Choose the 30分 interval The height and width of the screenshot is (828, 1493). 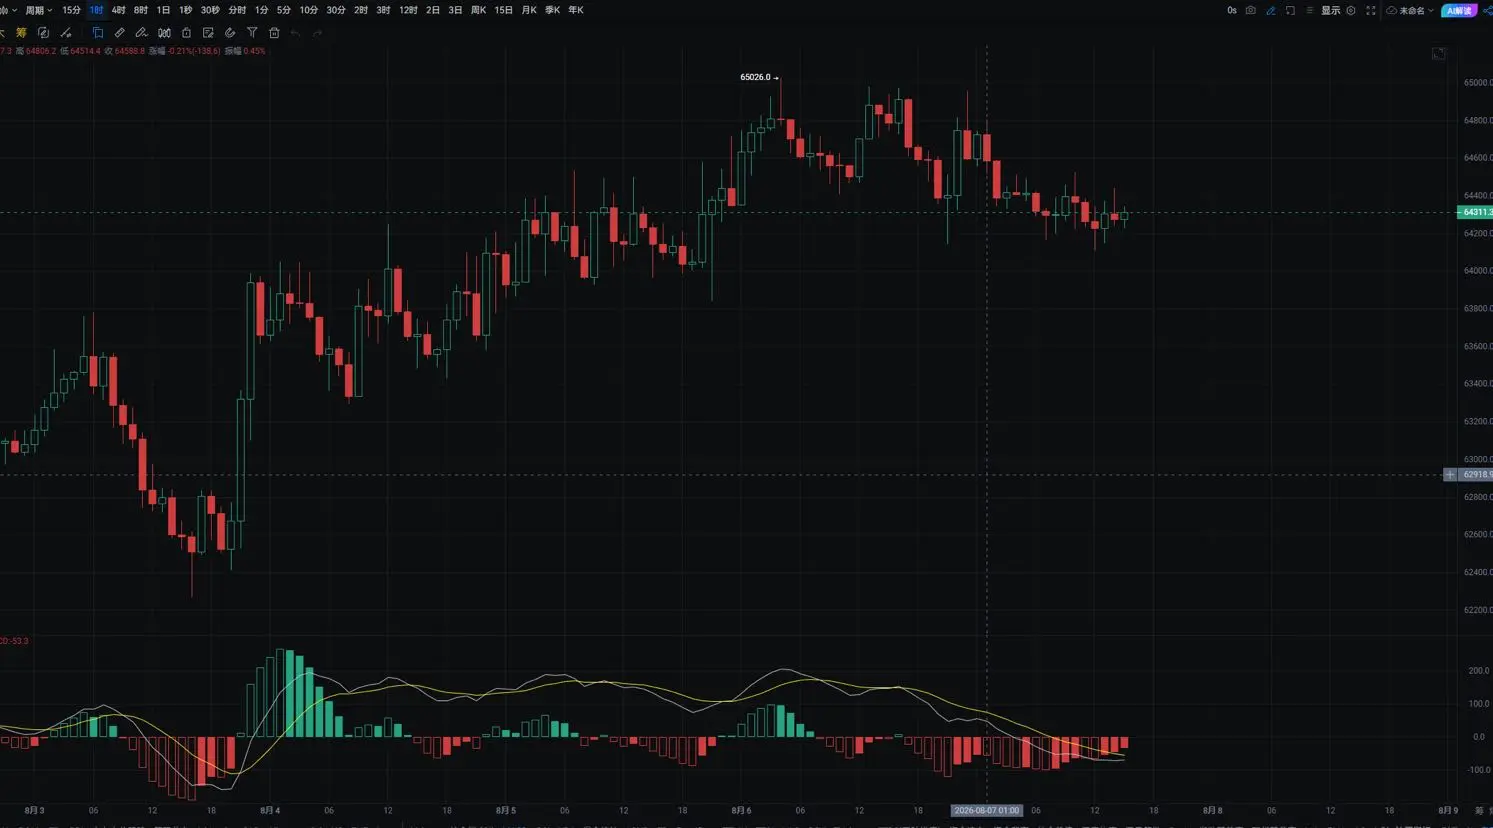[x=336, y=10]
